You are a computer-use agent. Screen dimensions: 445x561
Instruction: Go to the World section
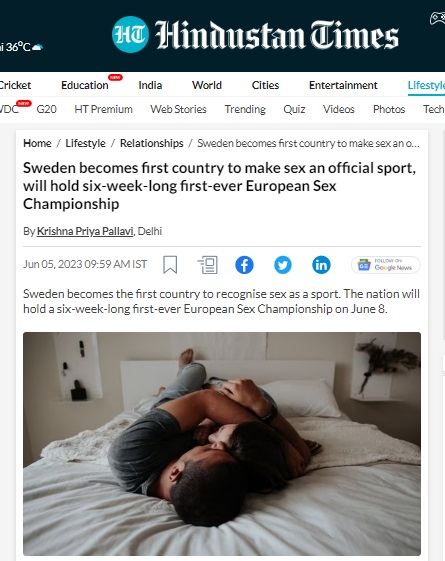(x=207, y=85)
